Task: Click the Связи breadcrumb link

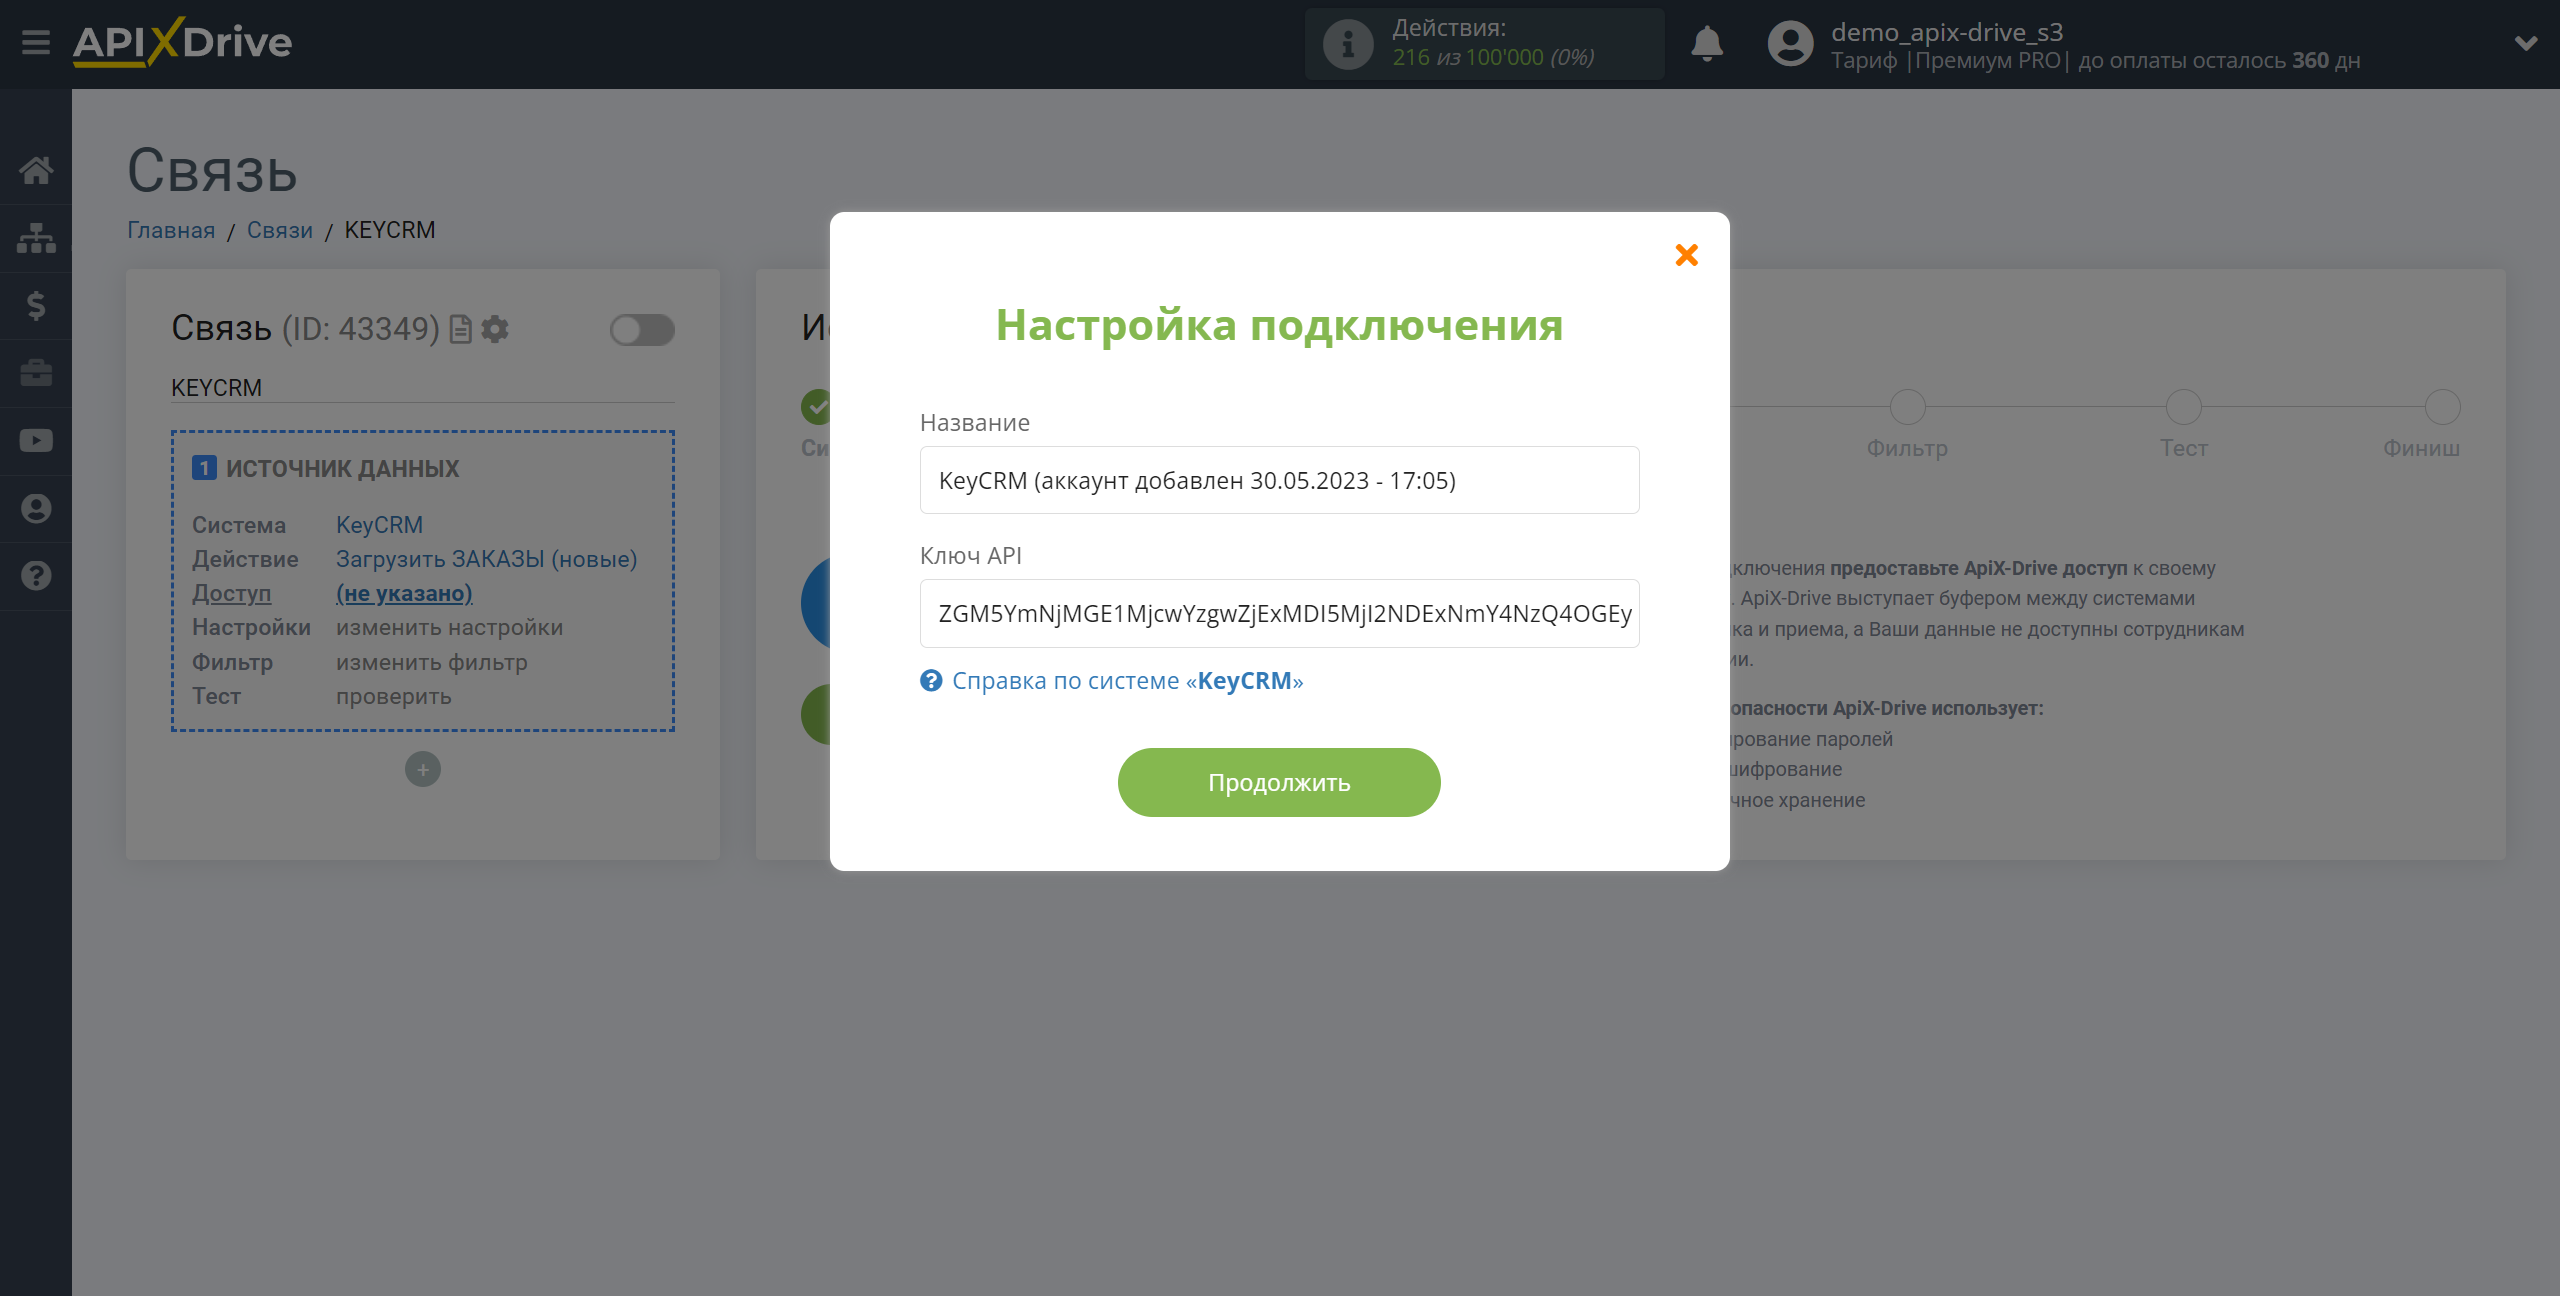Action: [278, 230]
